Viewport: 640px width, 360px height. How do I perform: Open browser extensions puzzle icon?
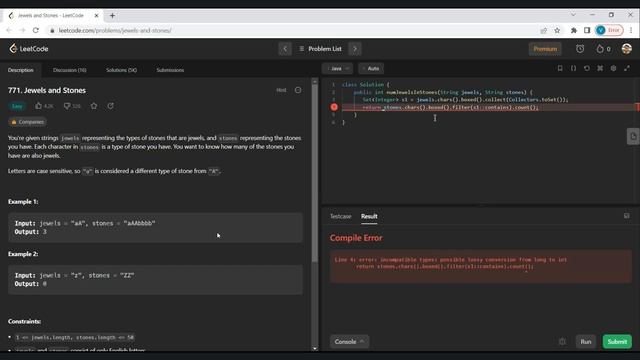click(x=573, y=30)
